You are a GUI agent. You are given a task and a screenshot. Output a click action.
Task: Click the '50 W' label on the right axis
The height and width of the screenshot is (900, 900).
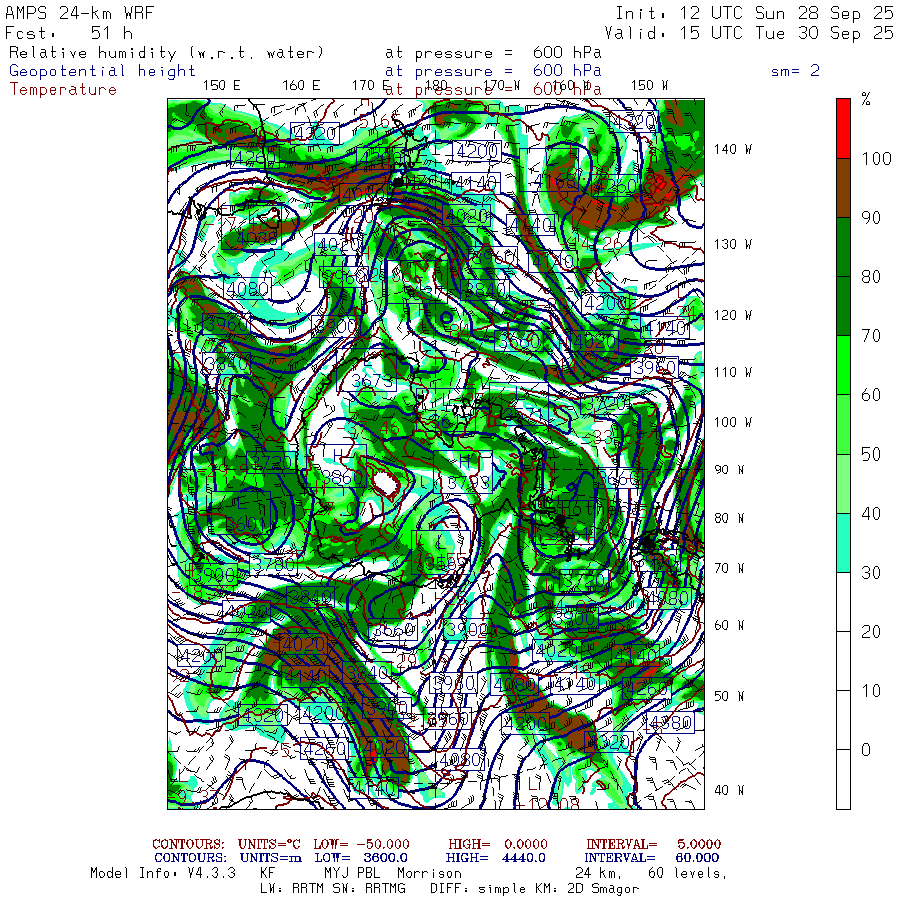pyautogui.click(x=729, y=696)
